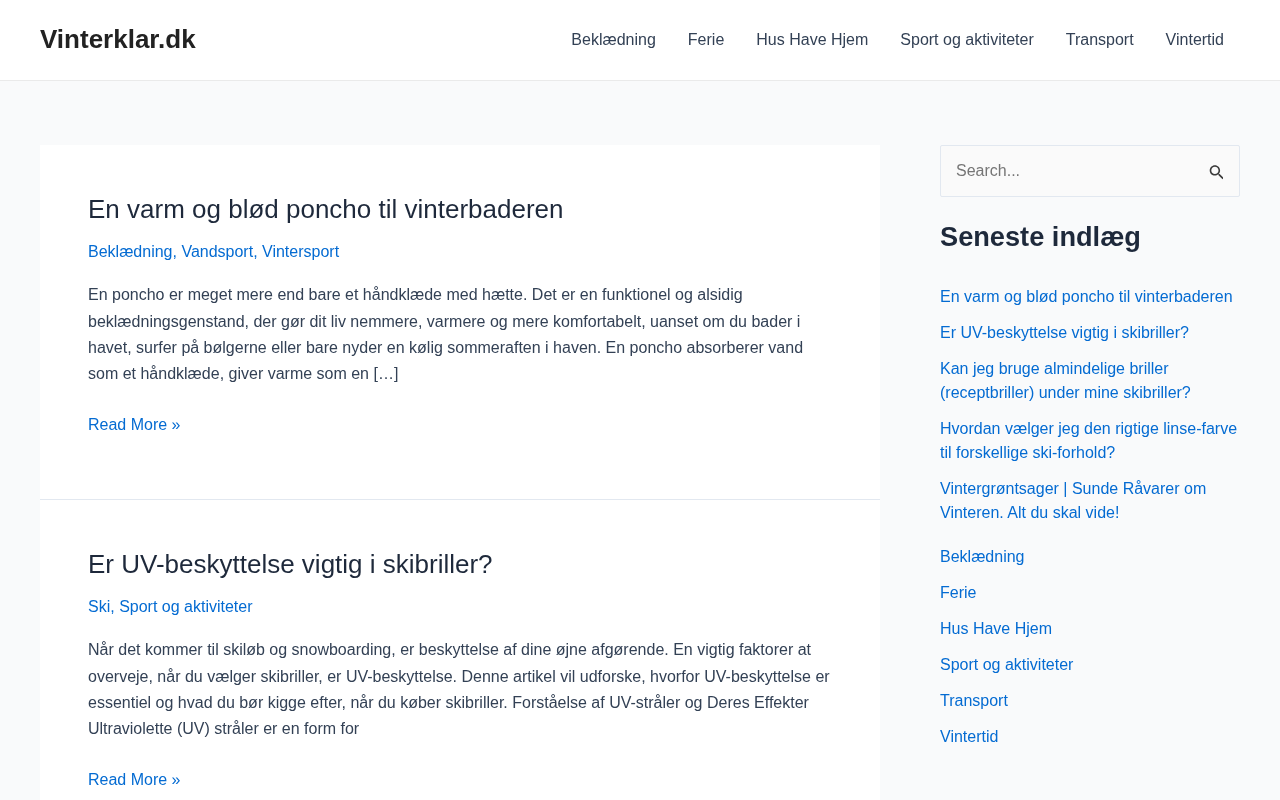Open the UV-beskyttelse skibriller article heading
Viewport: 1280px width, 800px height.
click(x=290, y=564)
